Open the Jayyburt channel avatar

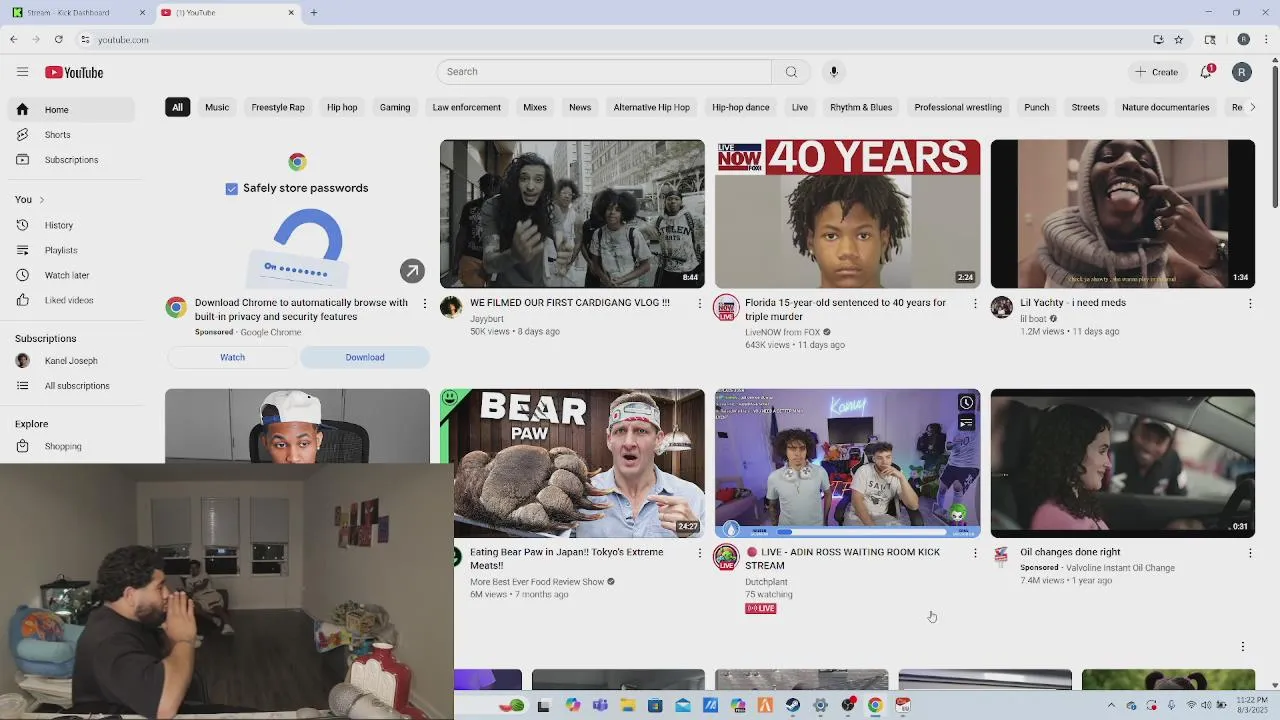pos(451,307)
